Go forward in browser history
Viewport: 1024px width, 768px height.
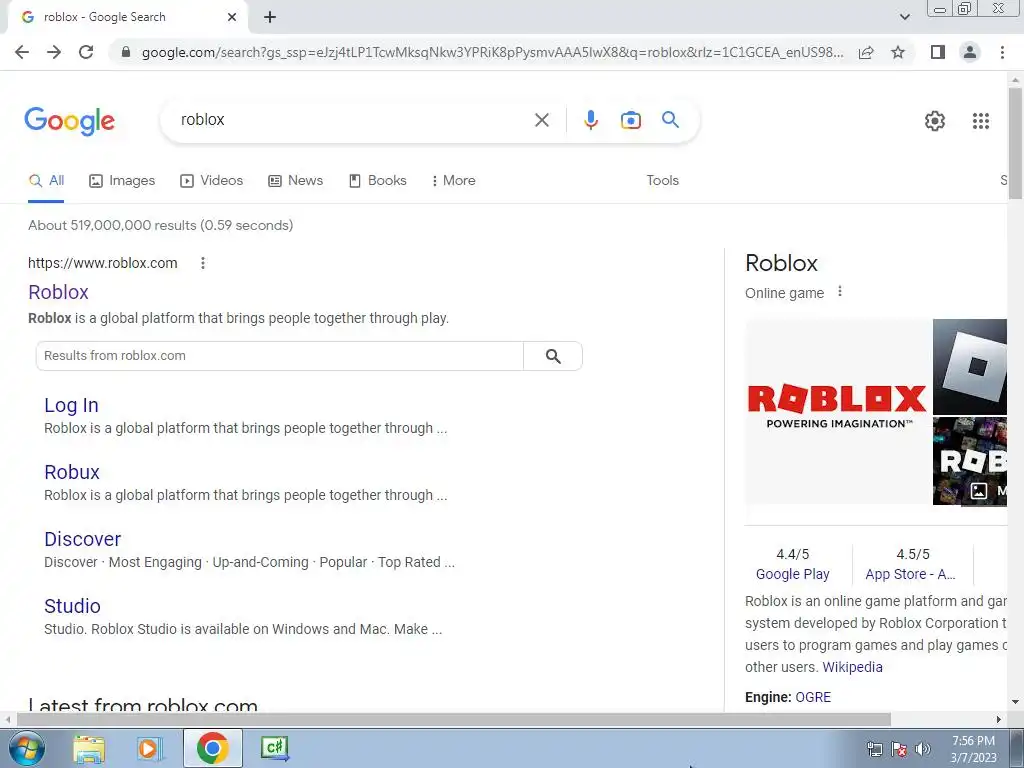[54, 52]
